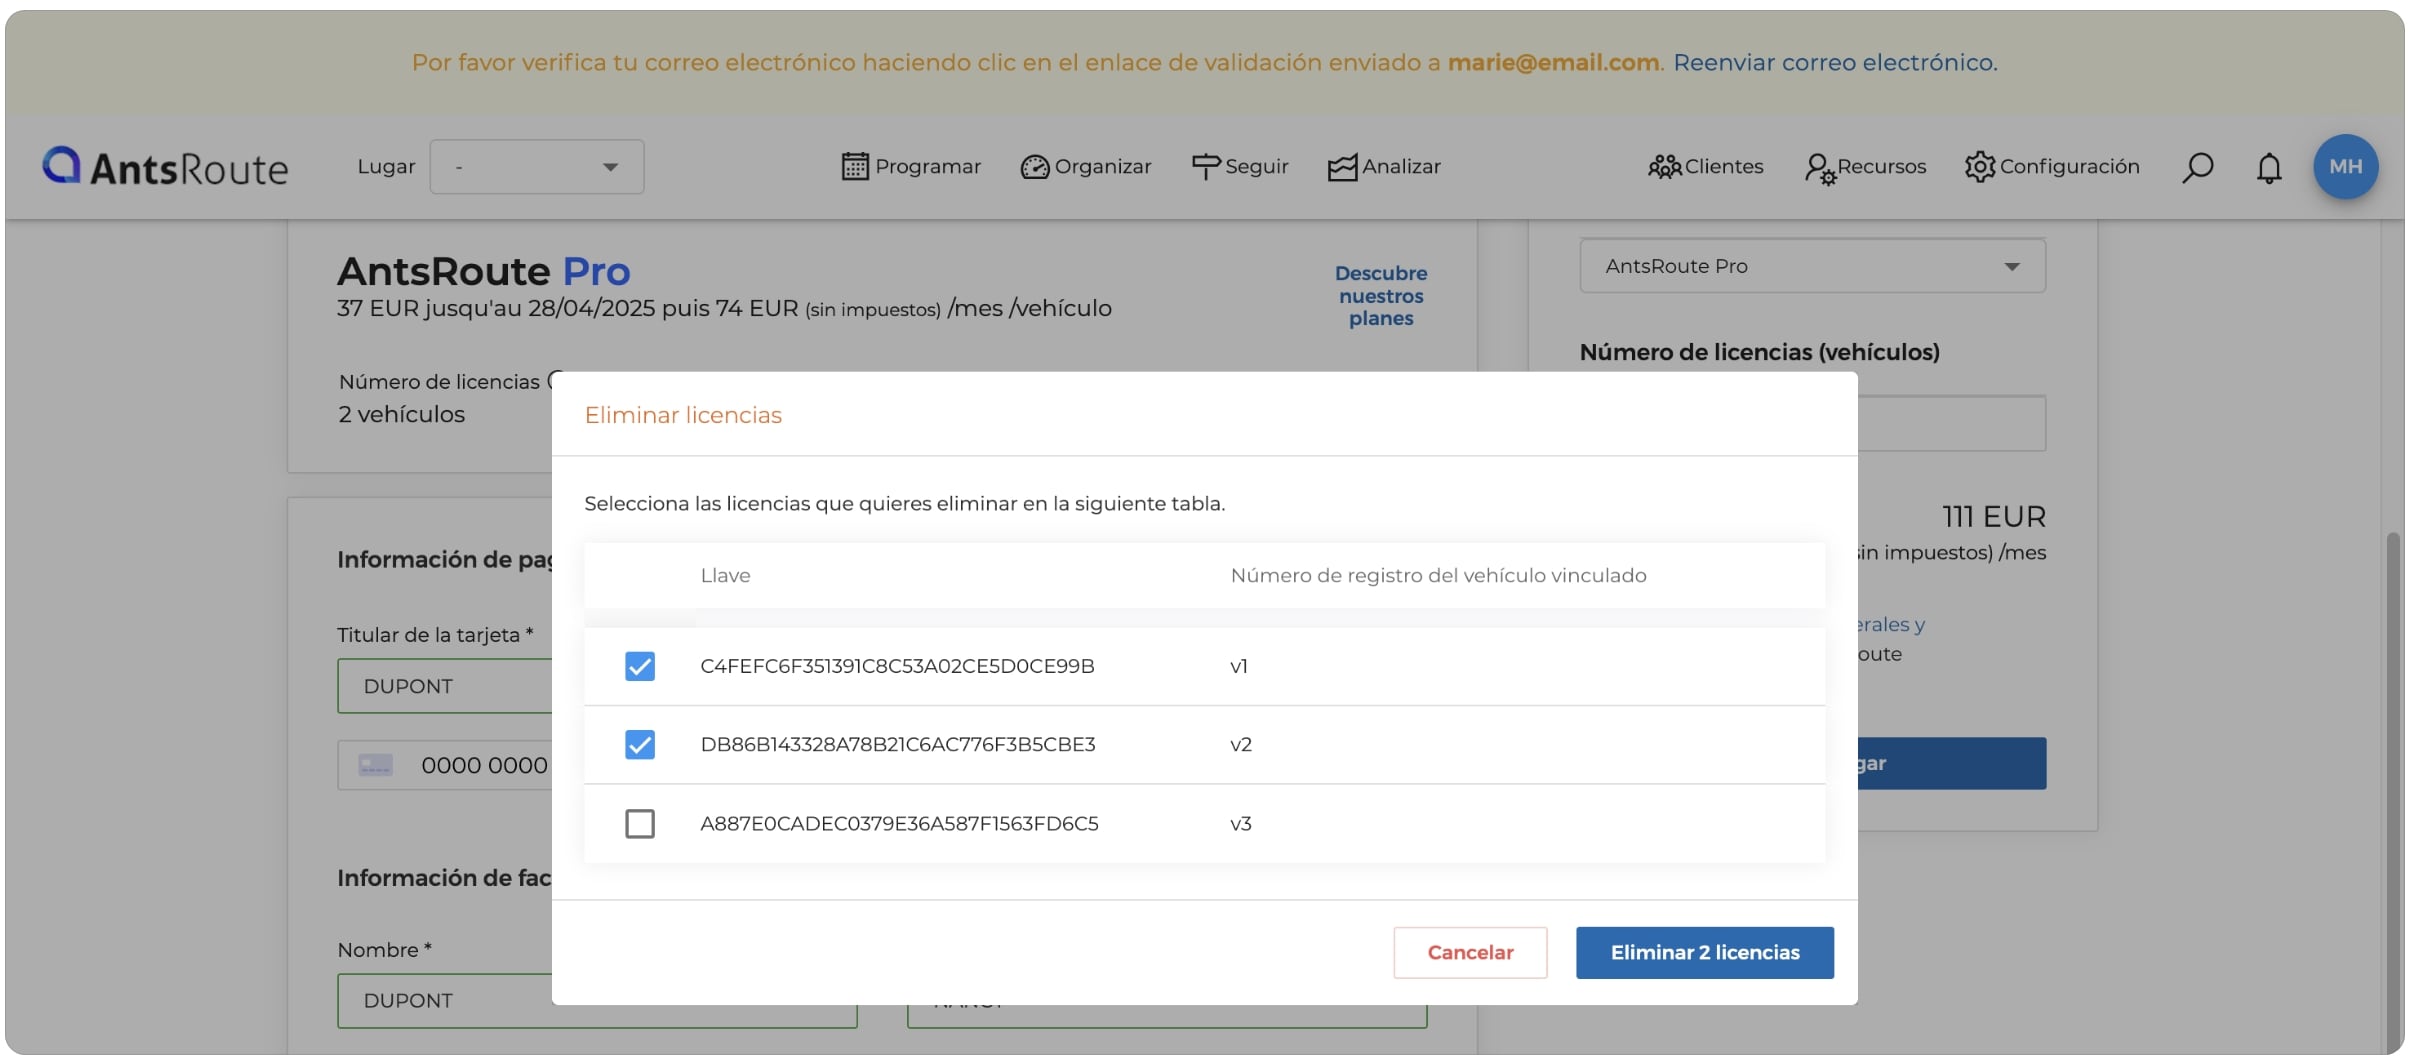Click vehicle v1 cell
This screenshot has width=2410, height=1061.
coord(1239,667)
